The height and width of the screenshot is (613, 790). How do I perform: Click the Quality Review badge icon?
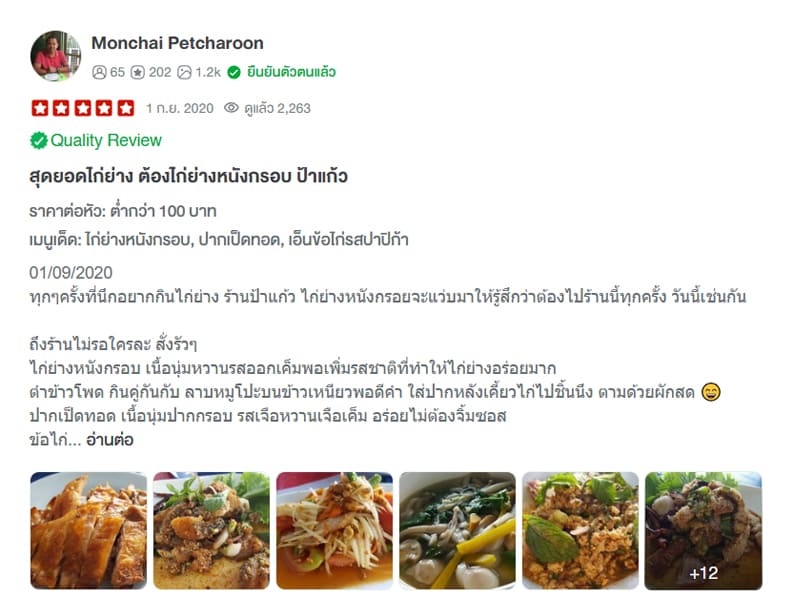(39, 141)
